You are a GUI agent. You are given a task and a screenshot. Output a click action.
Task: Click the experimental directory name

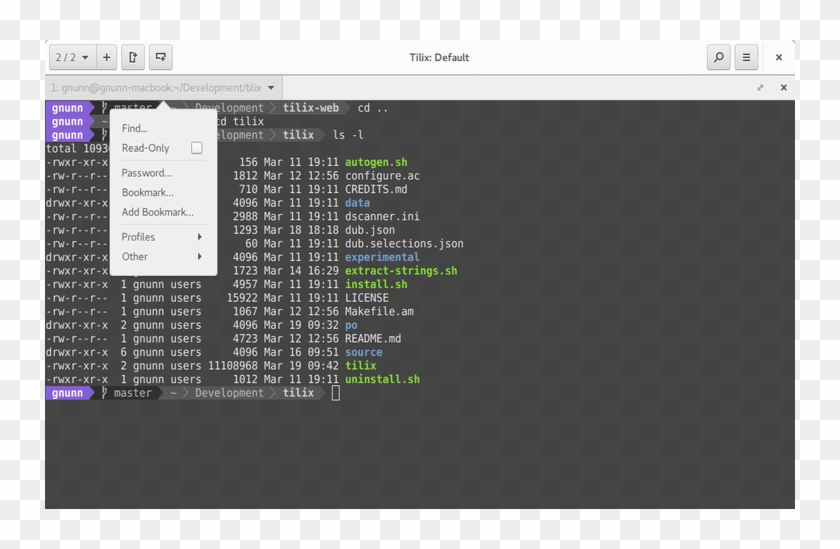pos(382,257)
